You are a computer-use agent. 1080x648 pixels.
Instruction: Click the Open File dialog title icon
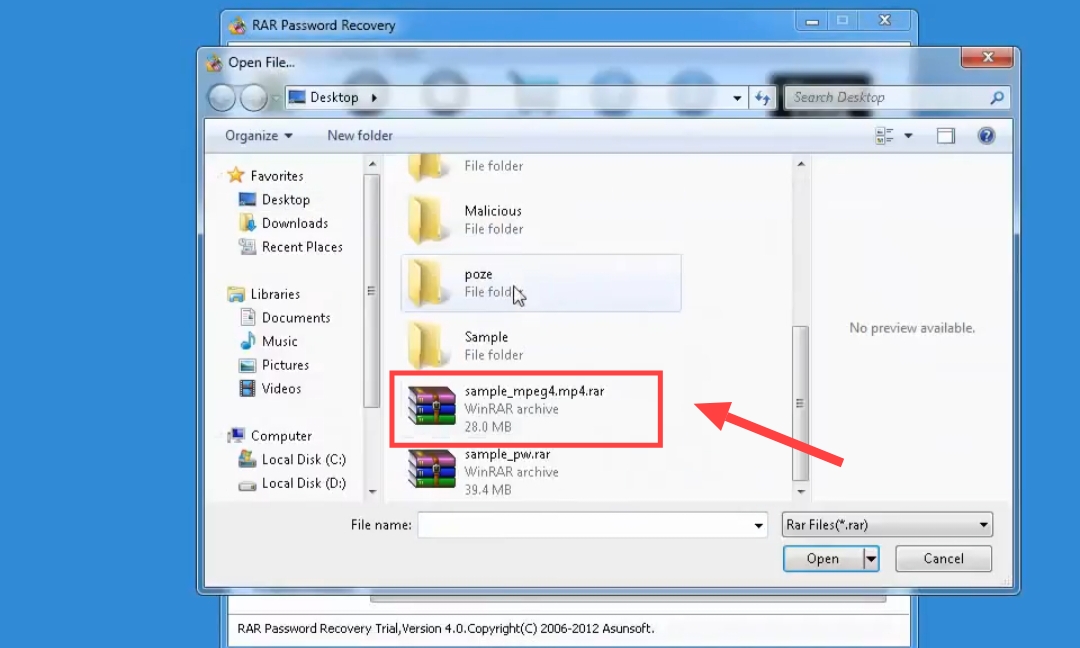tap(214, 62)
